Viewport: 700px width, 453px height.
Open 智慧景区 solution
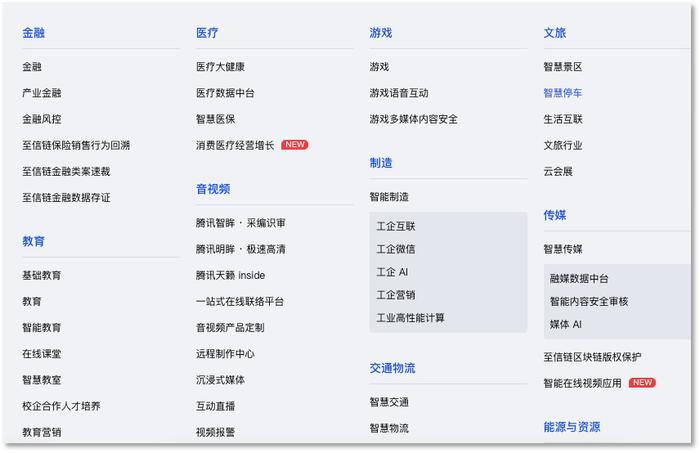click(x=563, y=66)
